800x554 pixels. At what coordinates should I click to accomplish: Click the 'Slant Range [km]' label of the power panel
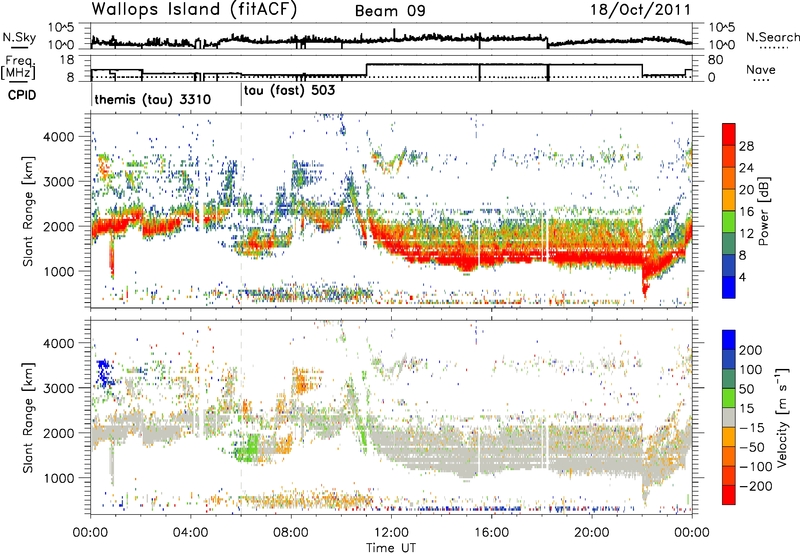28,211
